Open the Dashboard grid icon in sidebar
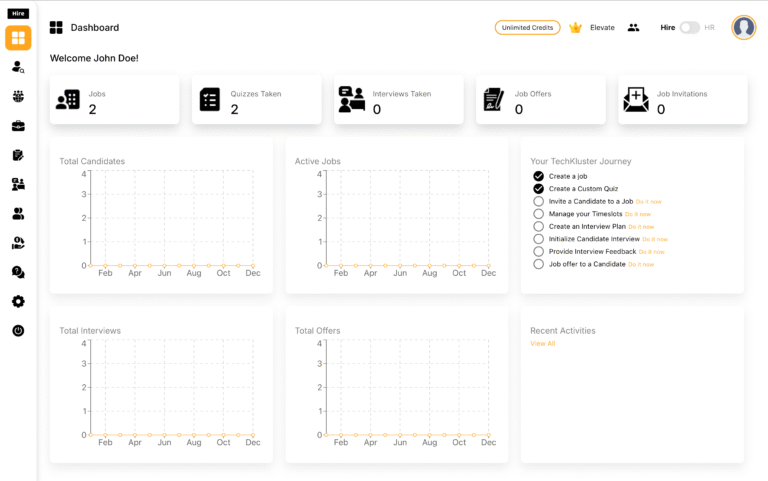 coord(18,38)
